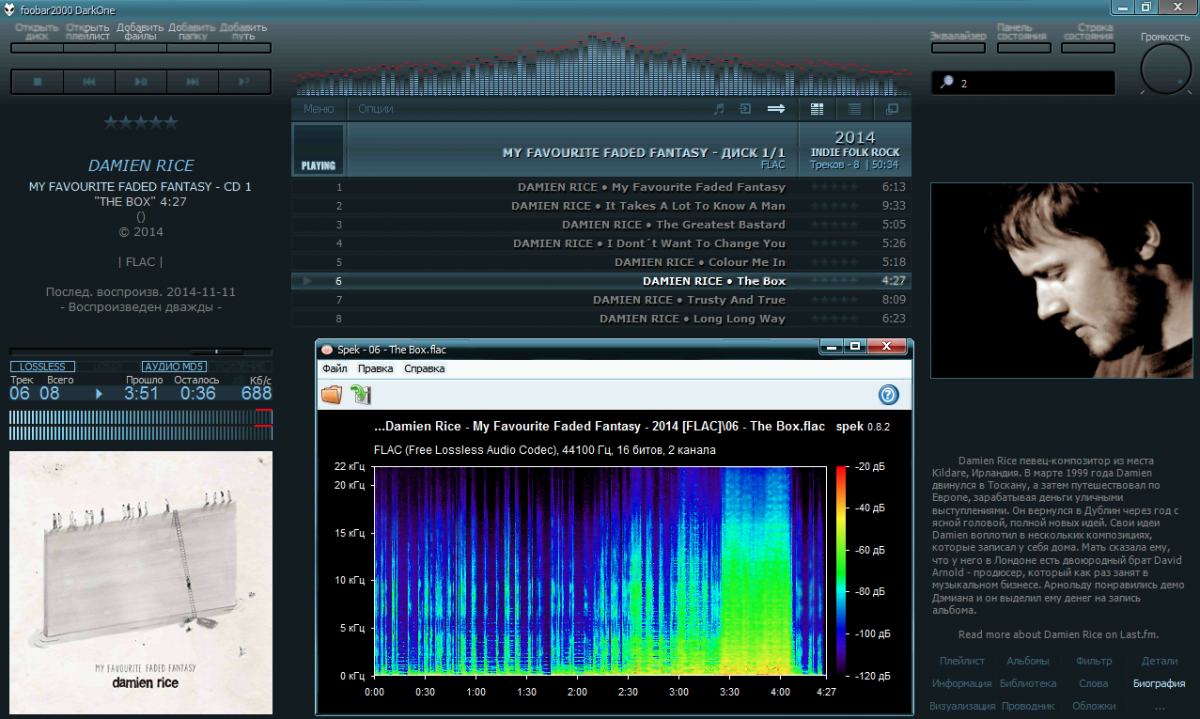Image resolution: width=1200 pixels, height=719 pixels.
Task: Click the overlapping windows icon in the playlist toolbar
Action: (x=892, y=109)
